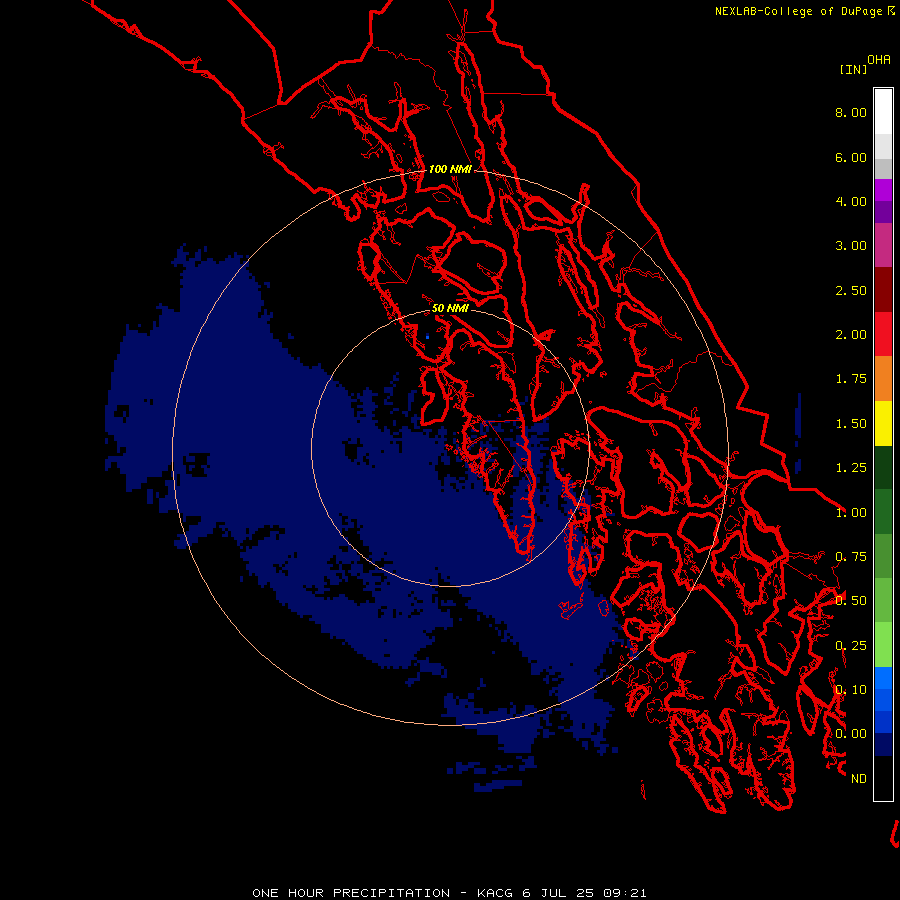Screen dimensions: 900x900
Task: Pick the darkest green 1.25 legend swatch
Action: click(x=883, y=467)
